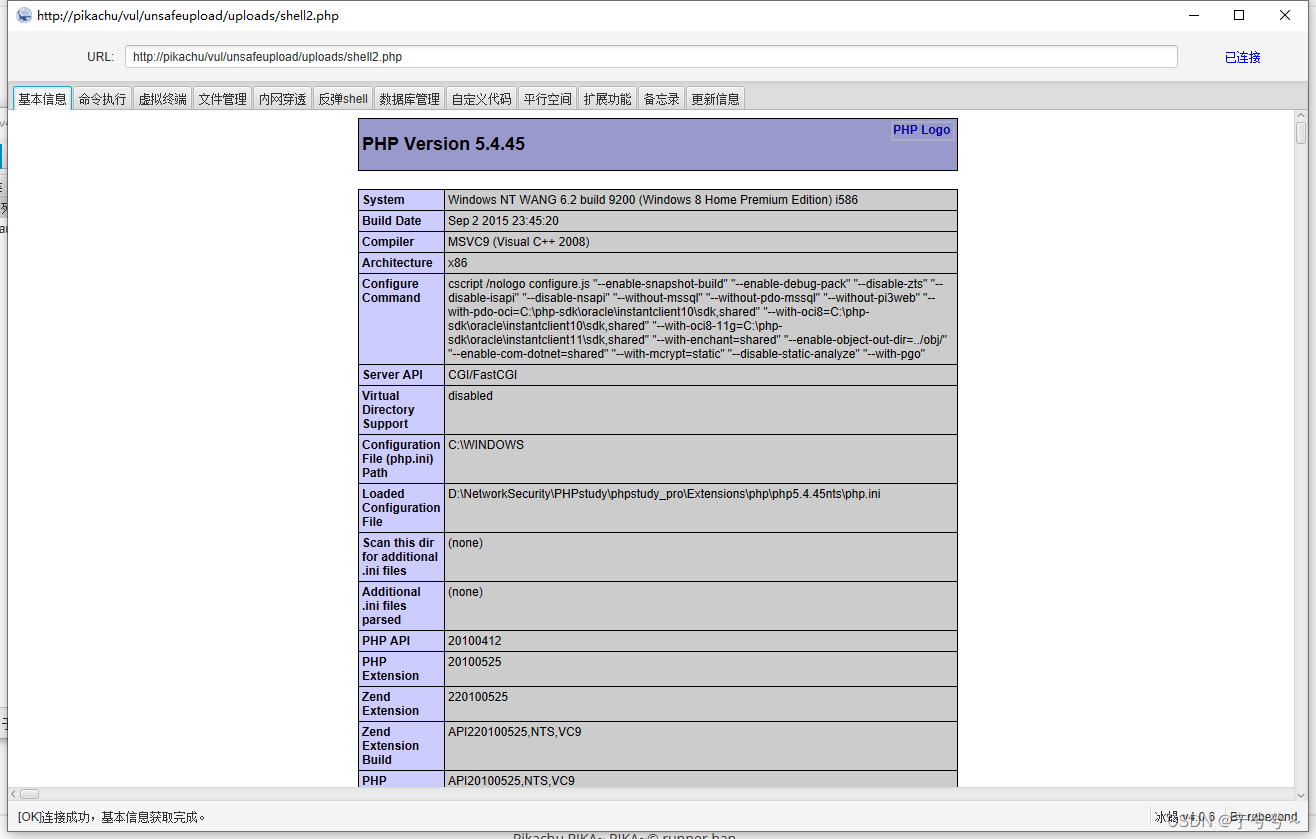Click the Zend Extension Build label
This screenshot has height=839, width=1316.
[391, 746]
